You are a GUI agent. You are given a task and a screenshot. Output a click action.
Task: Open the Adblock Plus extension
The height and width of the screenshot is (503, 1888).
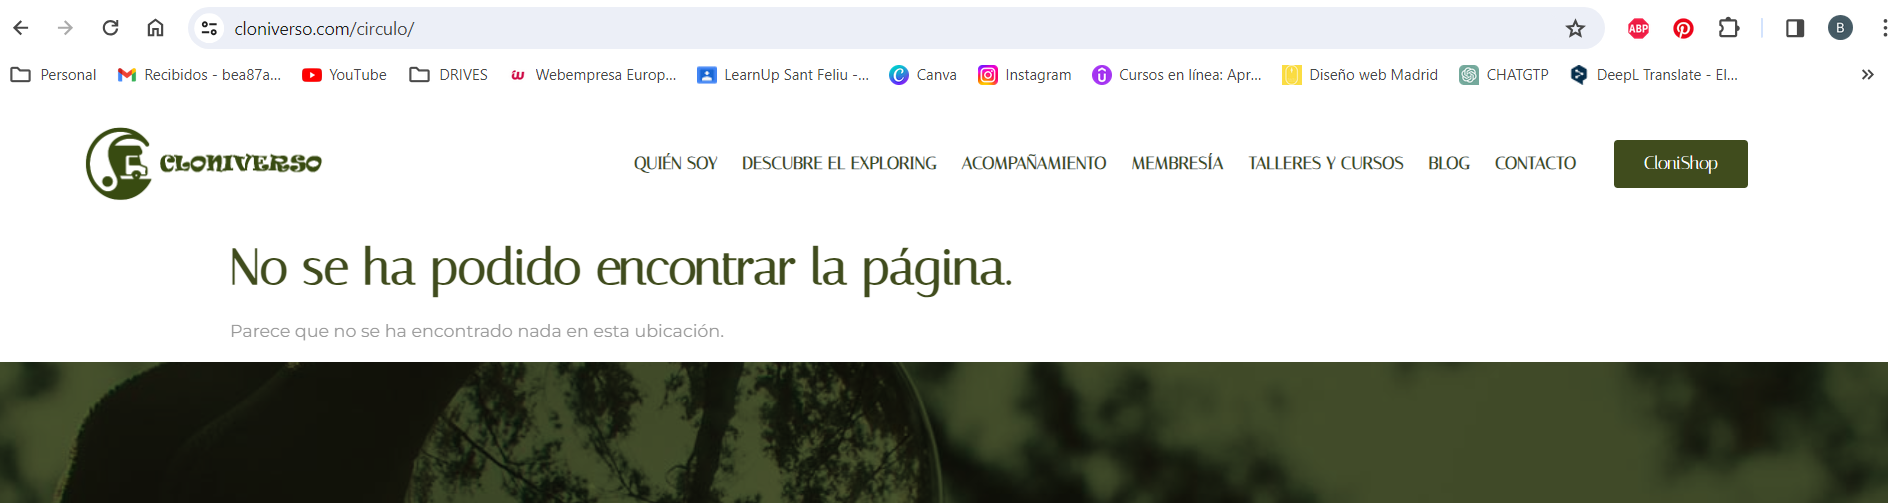click(x=1638, y=28)
